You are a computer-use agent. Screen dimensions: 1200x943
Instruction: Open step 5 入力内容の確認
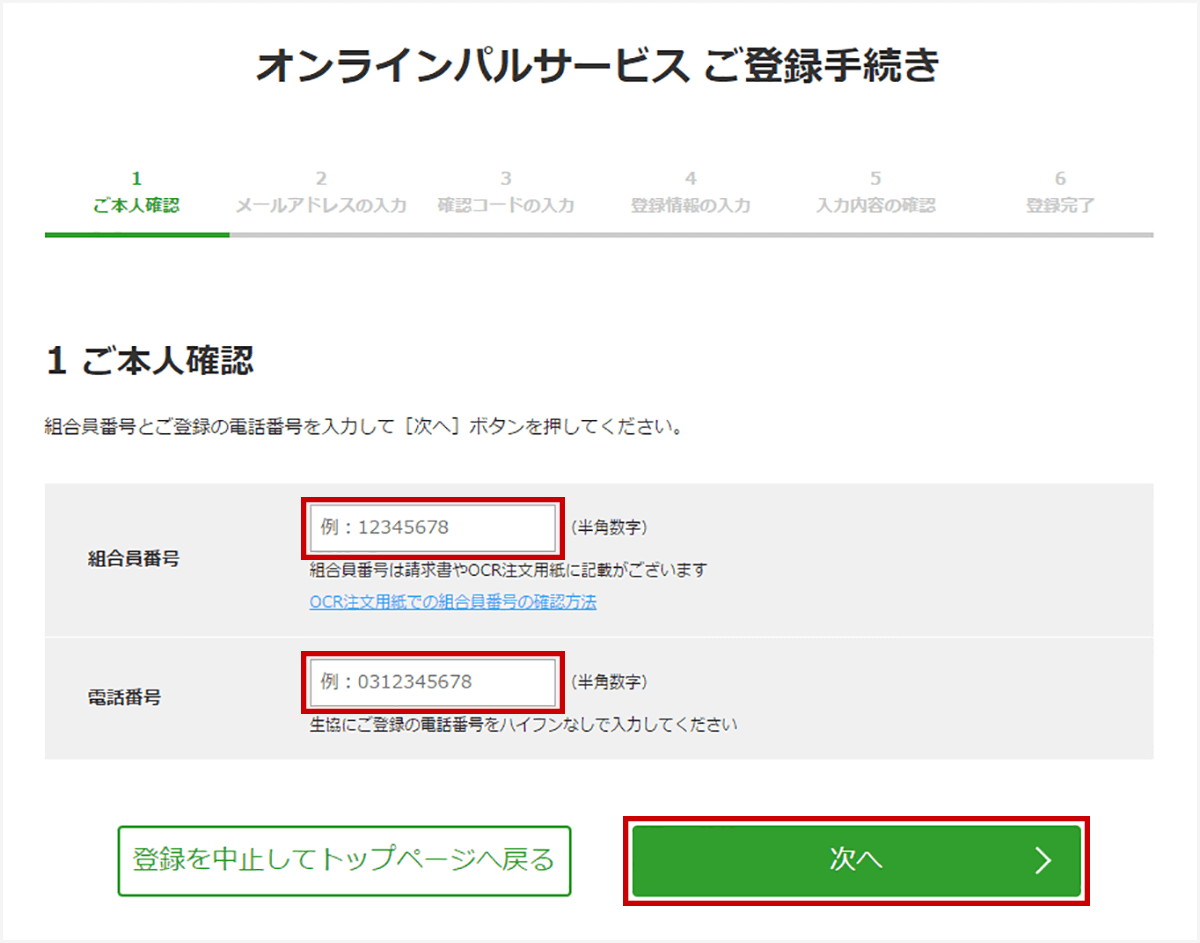tap(875, 194)
